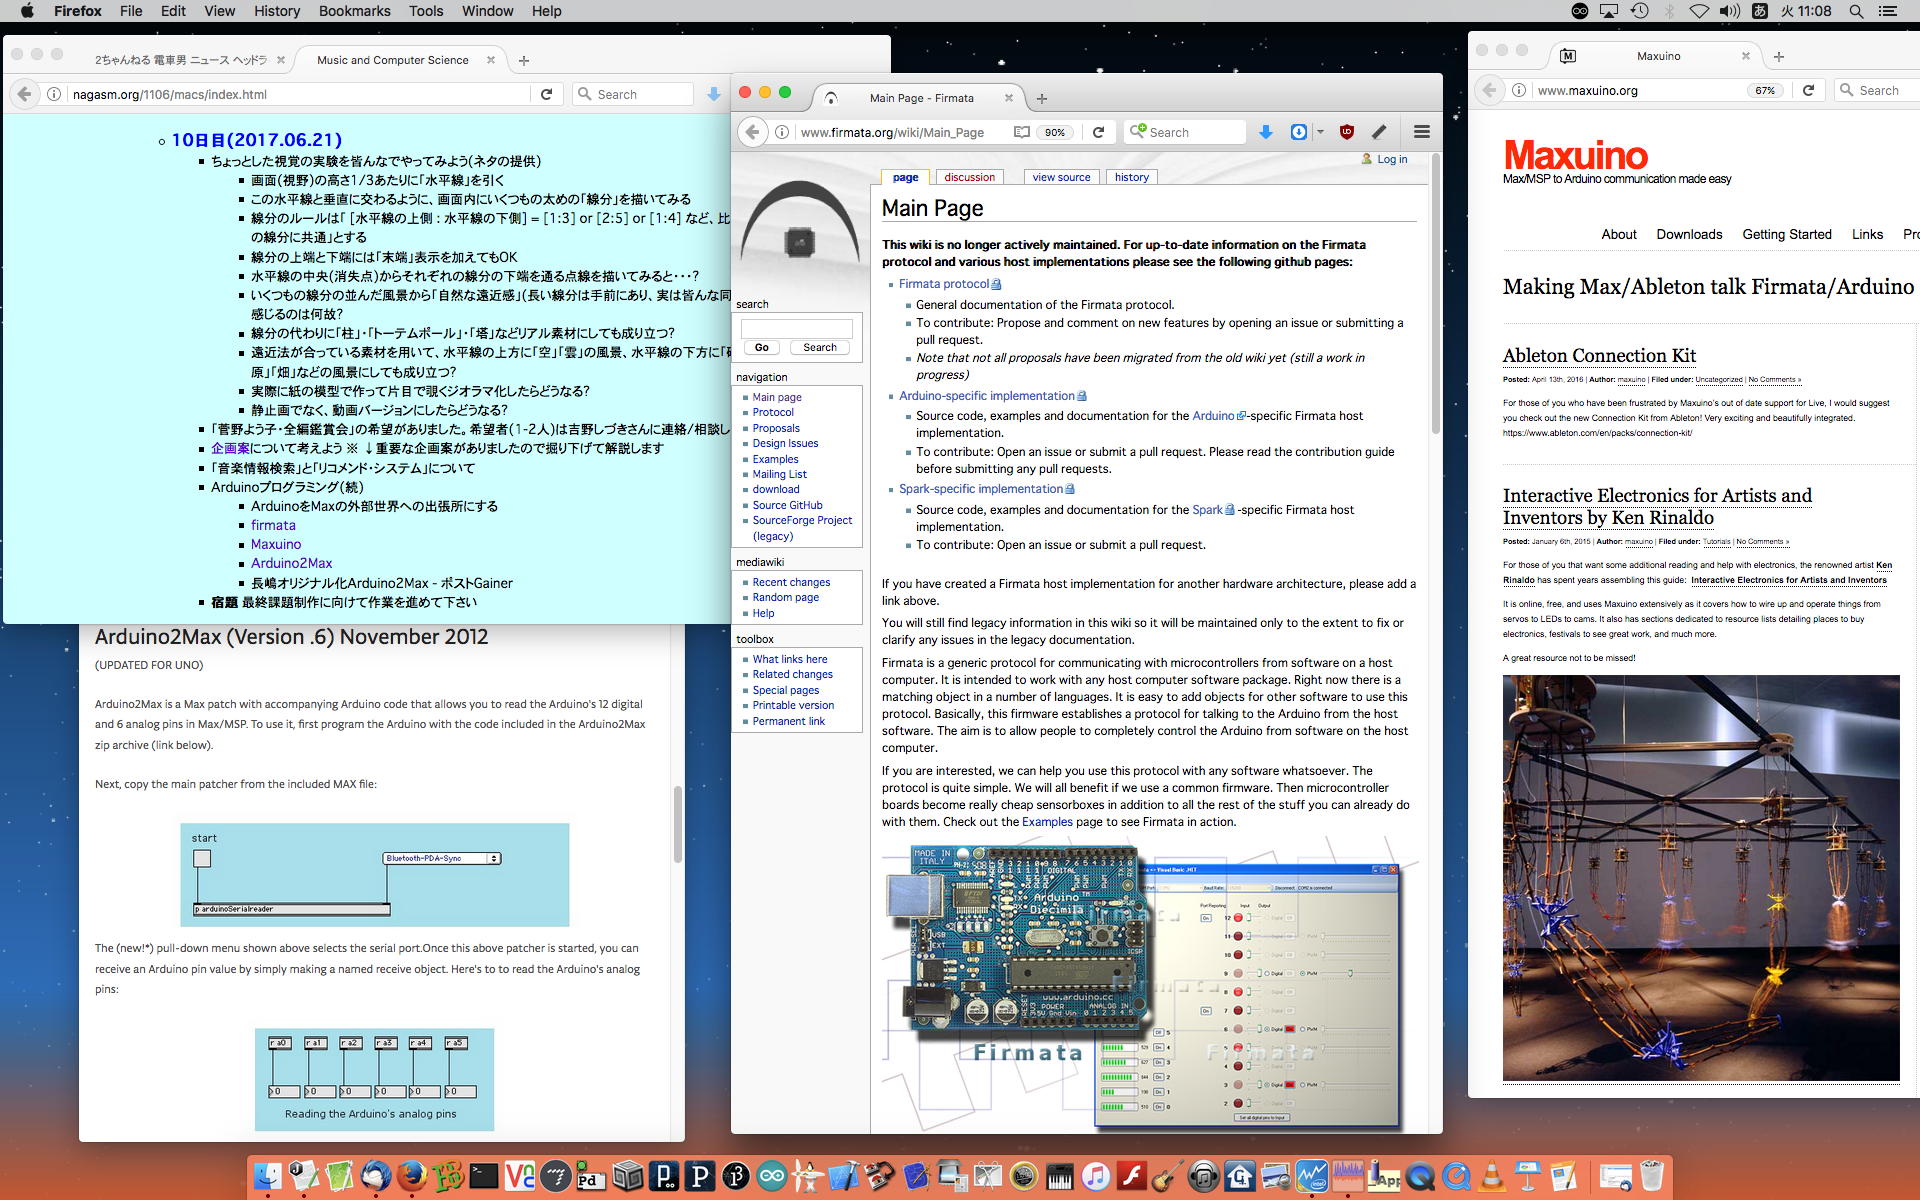Open the Arduino2Max link in course page
Image resolution: width=1920 pixels, height=1200 pixels.
click(x=291, y=563)
